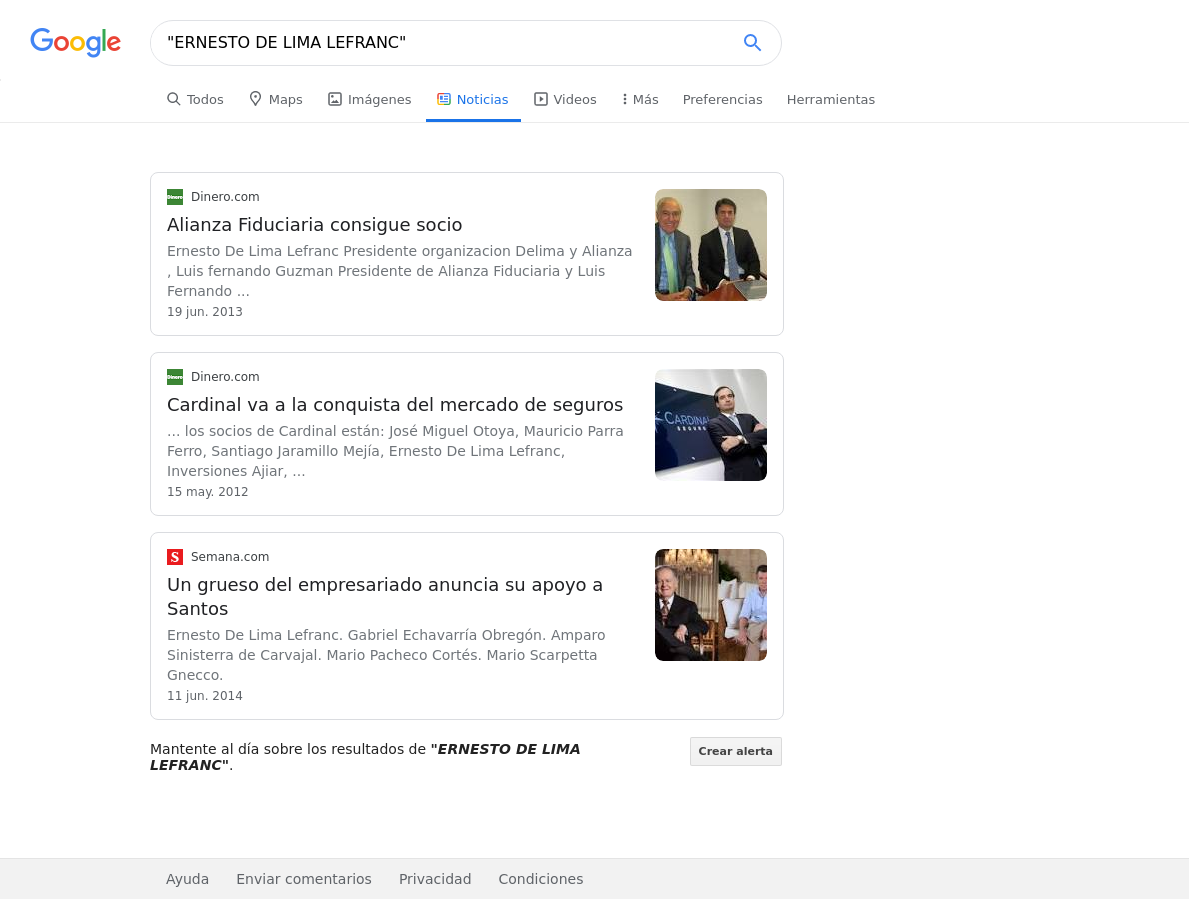Click the blue search magnifier icon
The image size is (1189, 899).
[x=751, y=42]
